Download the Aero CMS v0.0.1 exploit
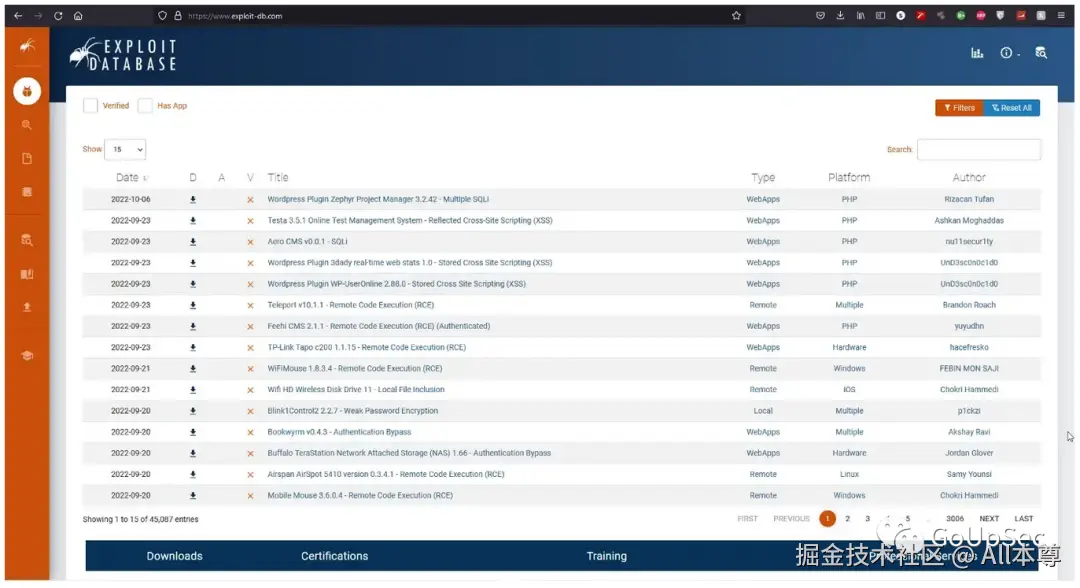Image resolution: width=1080 pixels, height=588 pixels. point(193,242)
